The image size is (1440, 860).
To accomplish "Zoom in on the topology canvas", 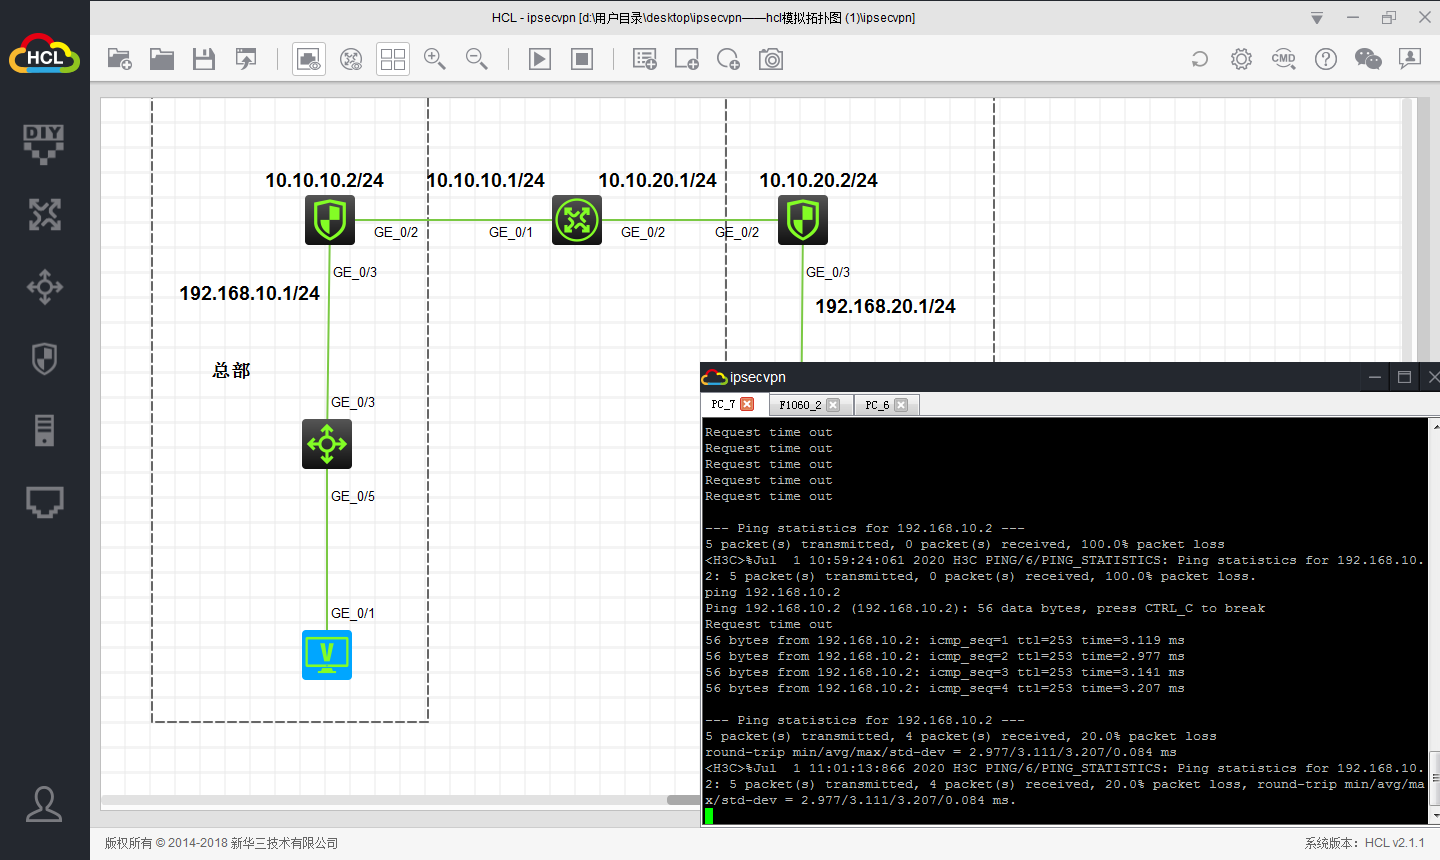I will 435,60.
